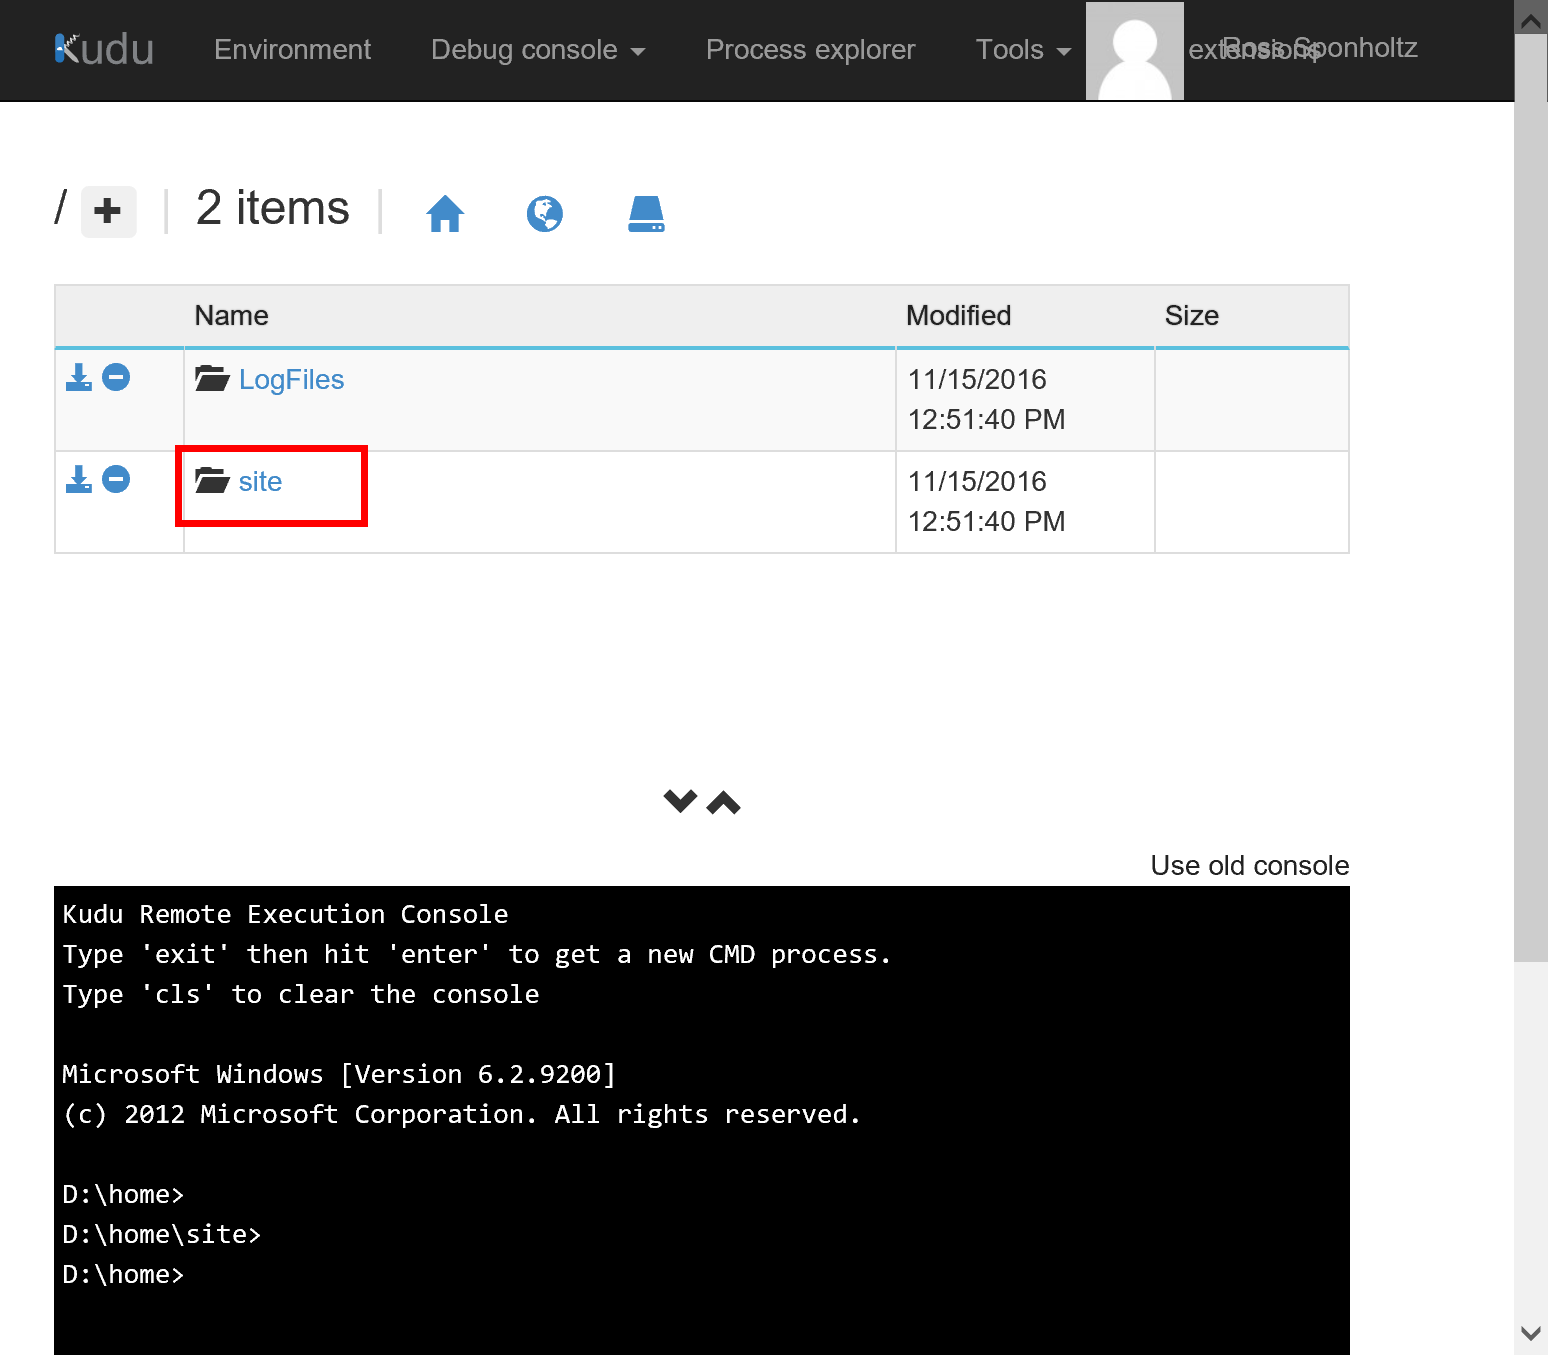The image size is (1548, 1355).
Task: Open the LogFiles folder
Action: pyautogui.click(x=291, y=380)
